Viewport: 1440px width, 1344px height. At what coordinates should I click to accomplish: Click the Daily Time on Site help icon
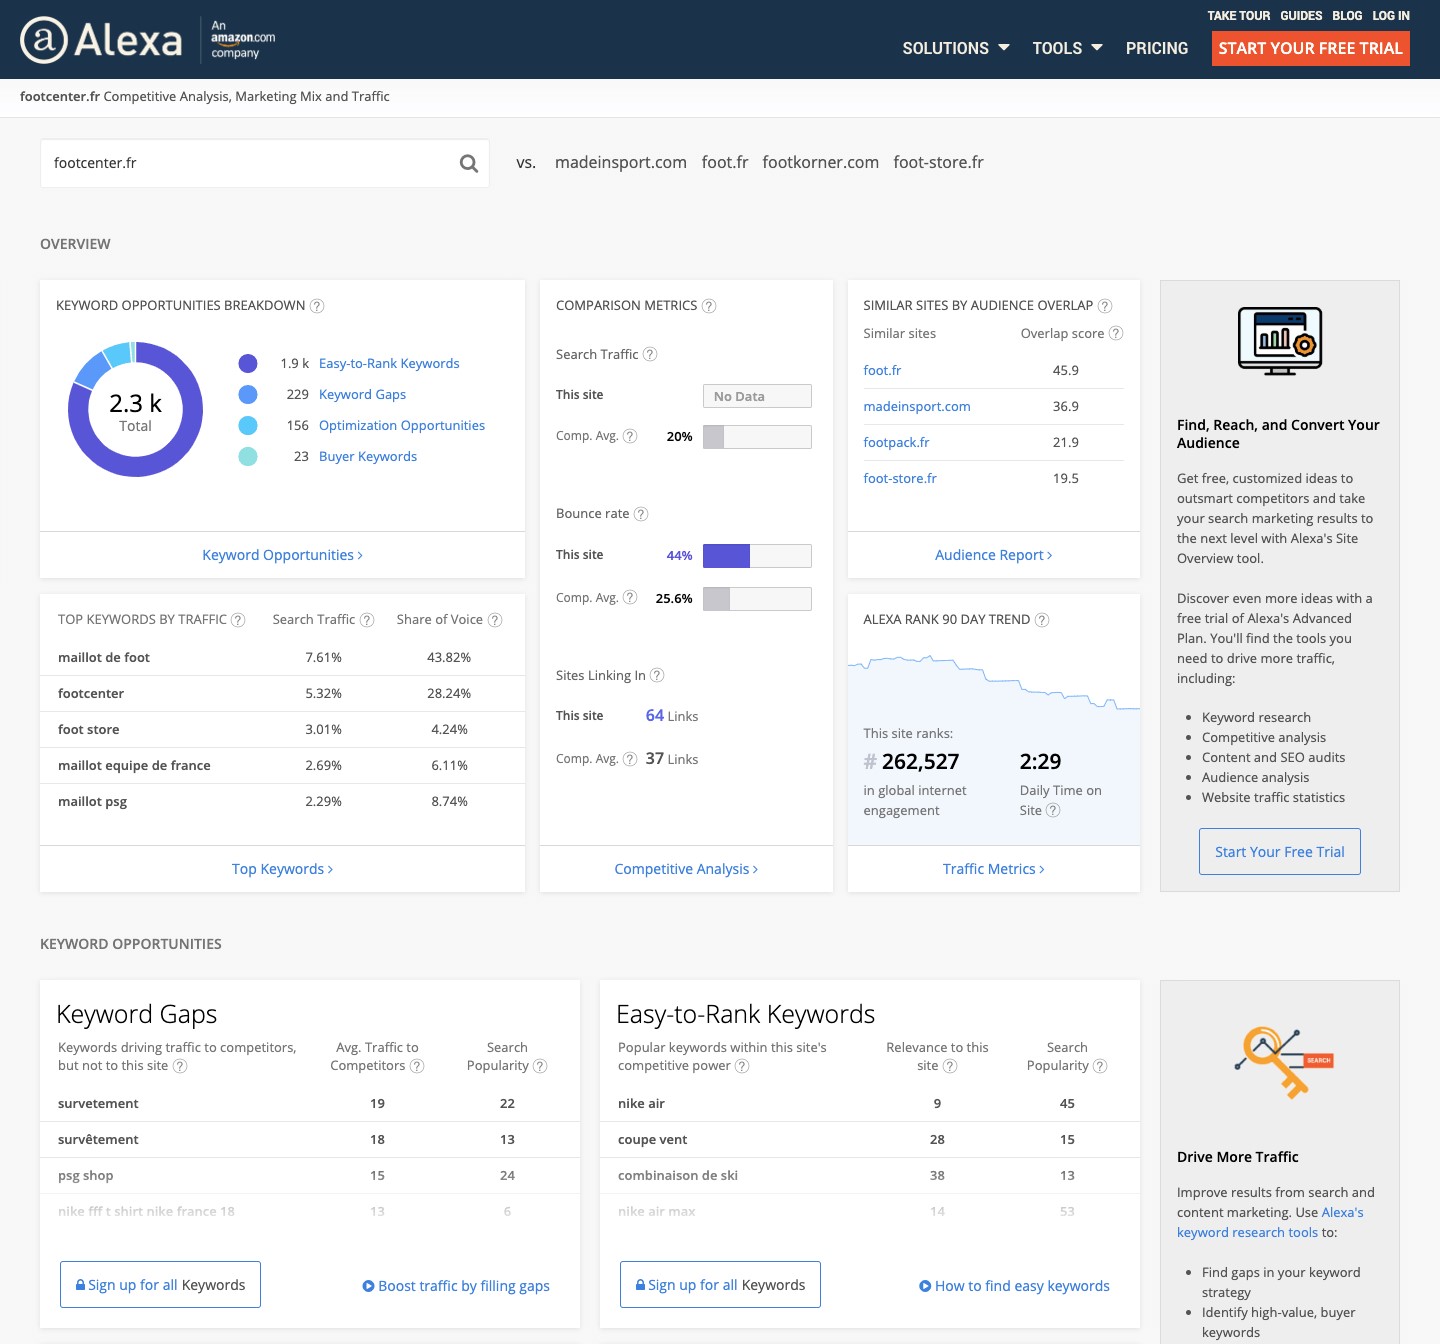(1053, 810)
